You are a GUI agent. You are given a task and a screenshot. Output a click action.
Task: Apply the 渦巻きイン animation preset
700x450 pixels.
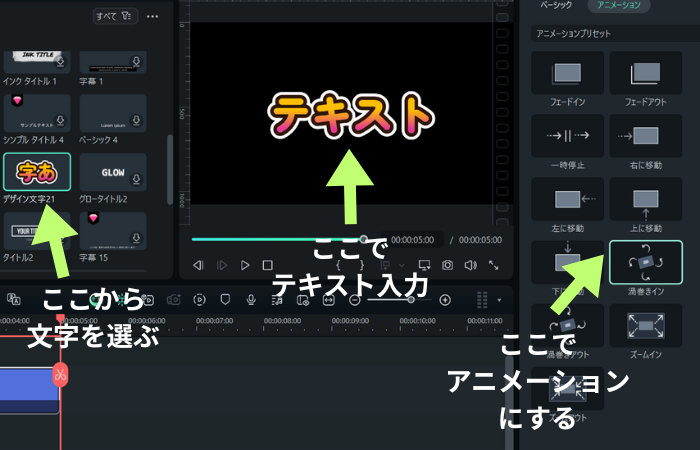[x=646, y=262]
